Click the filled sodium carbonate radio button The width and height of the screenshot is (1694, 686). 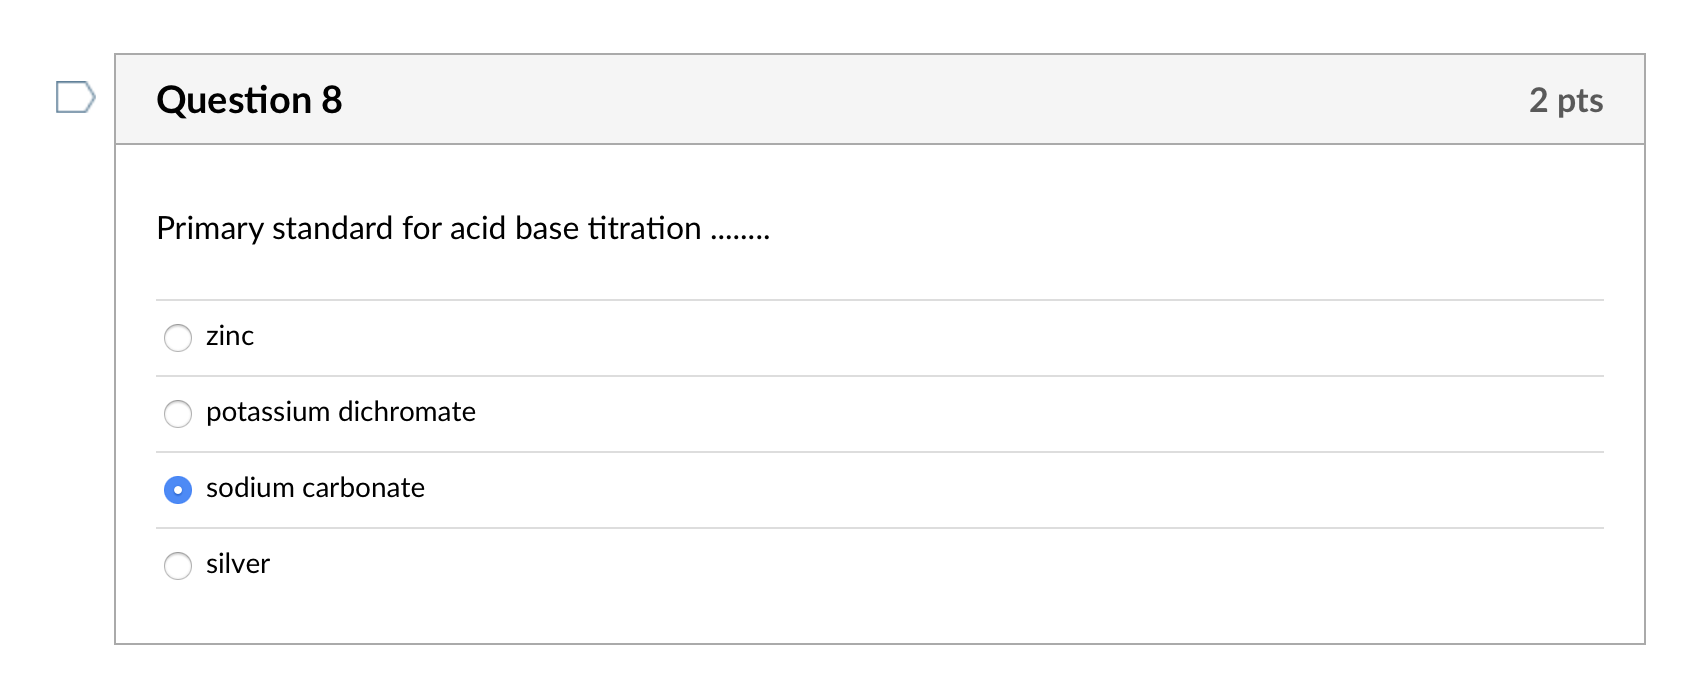click(178, 490)
